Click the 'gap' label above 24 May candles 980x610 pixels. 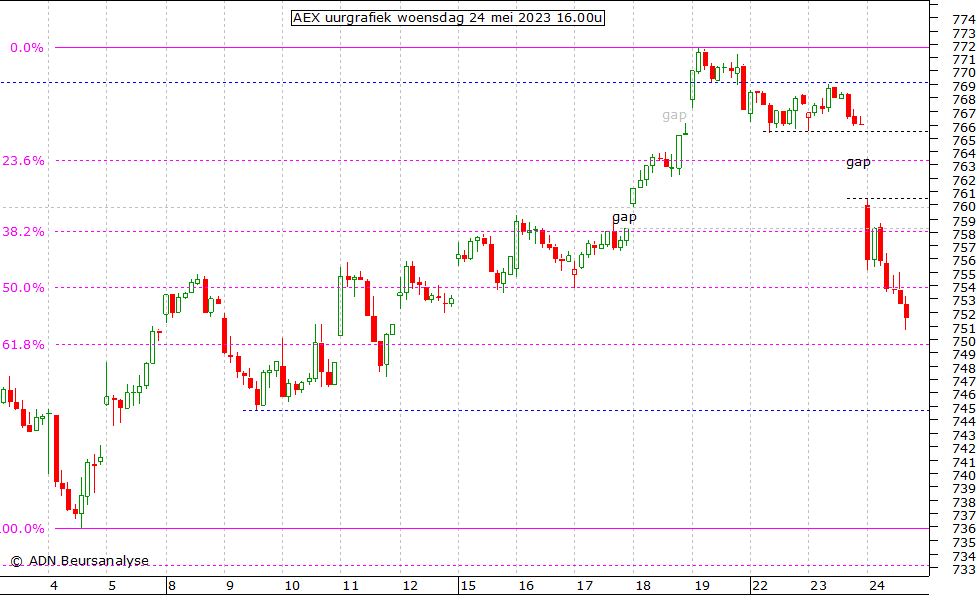pos(858,162)
